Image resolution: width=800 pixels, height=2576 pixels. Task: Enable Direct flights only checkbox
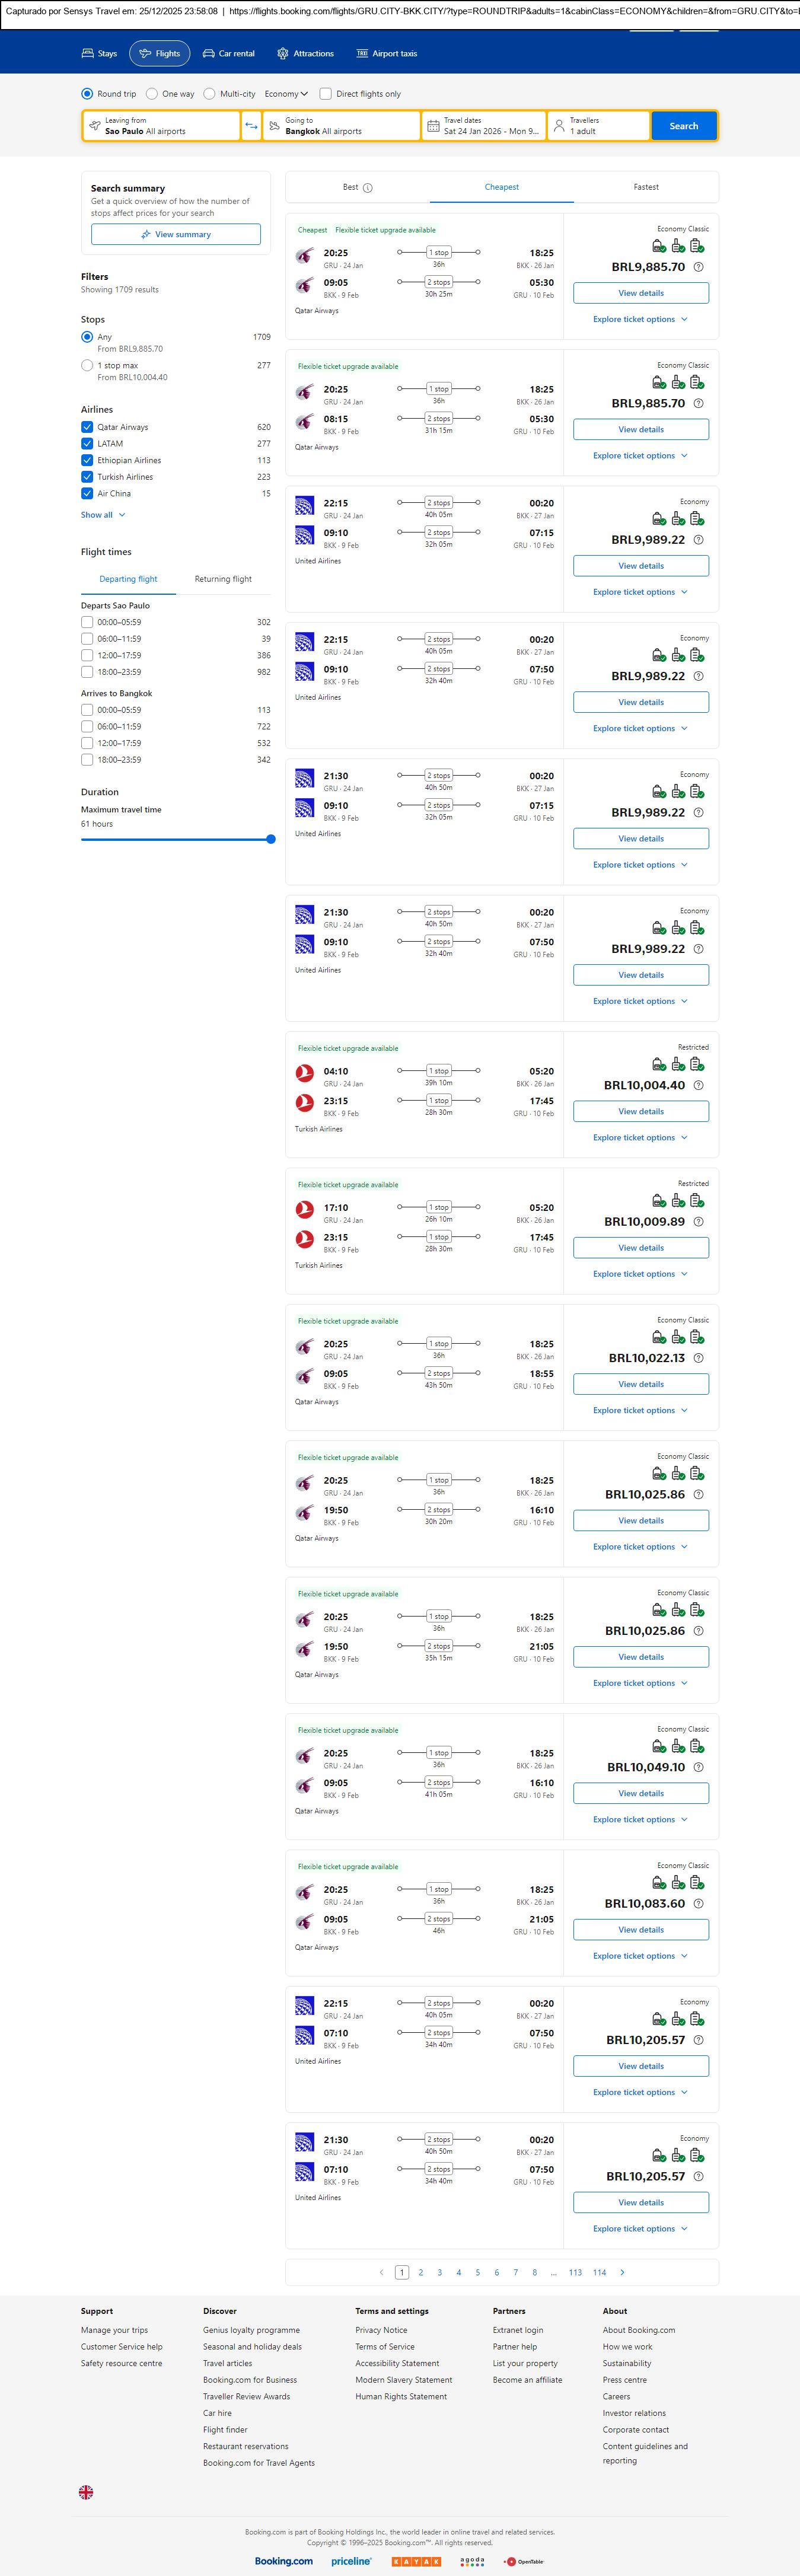[x=325, y=94]
